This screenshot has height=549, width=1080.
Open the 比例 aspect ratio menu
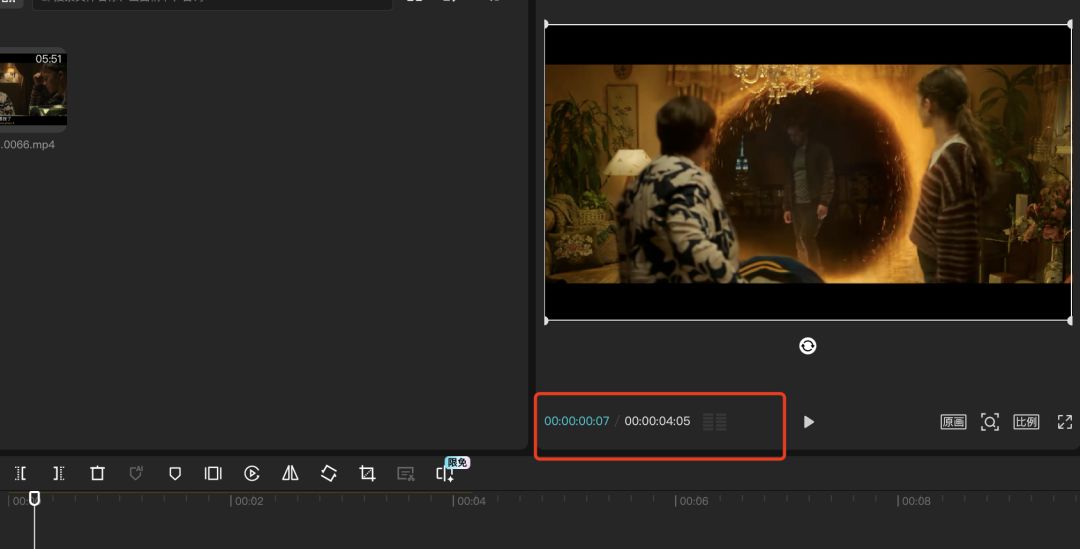click(x=1026, y=422)
